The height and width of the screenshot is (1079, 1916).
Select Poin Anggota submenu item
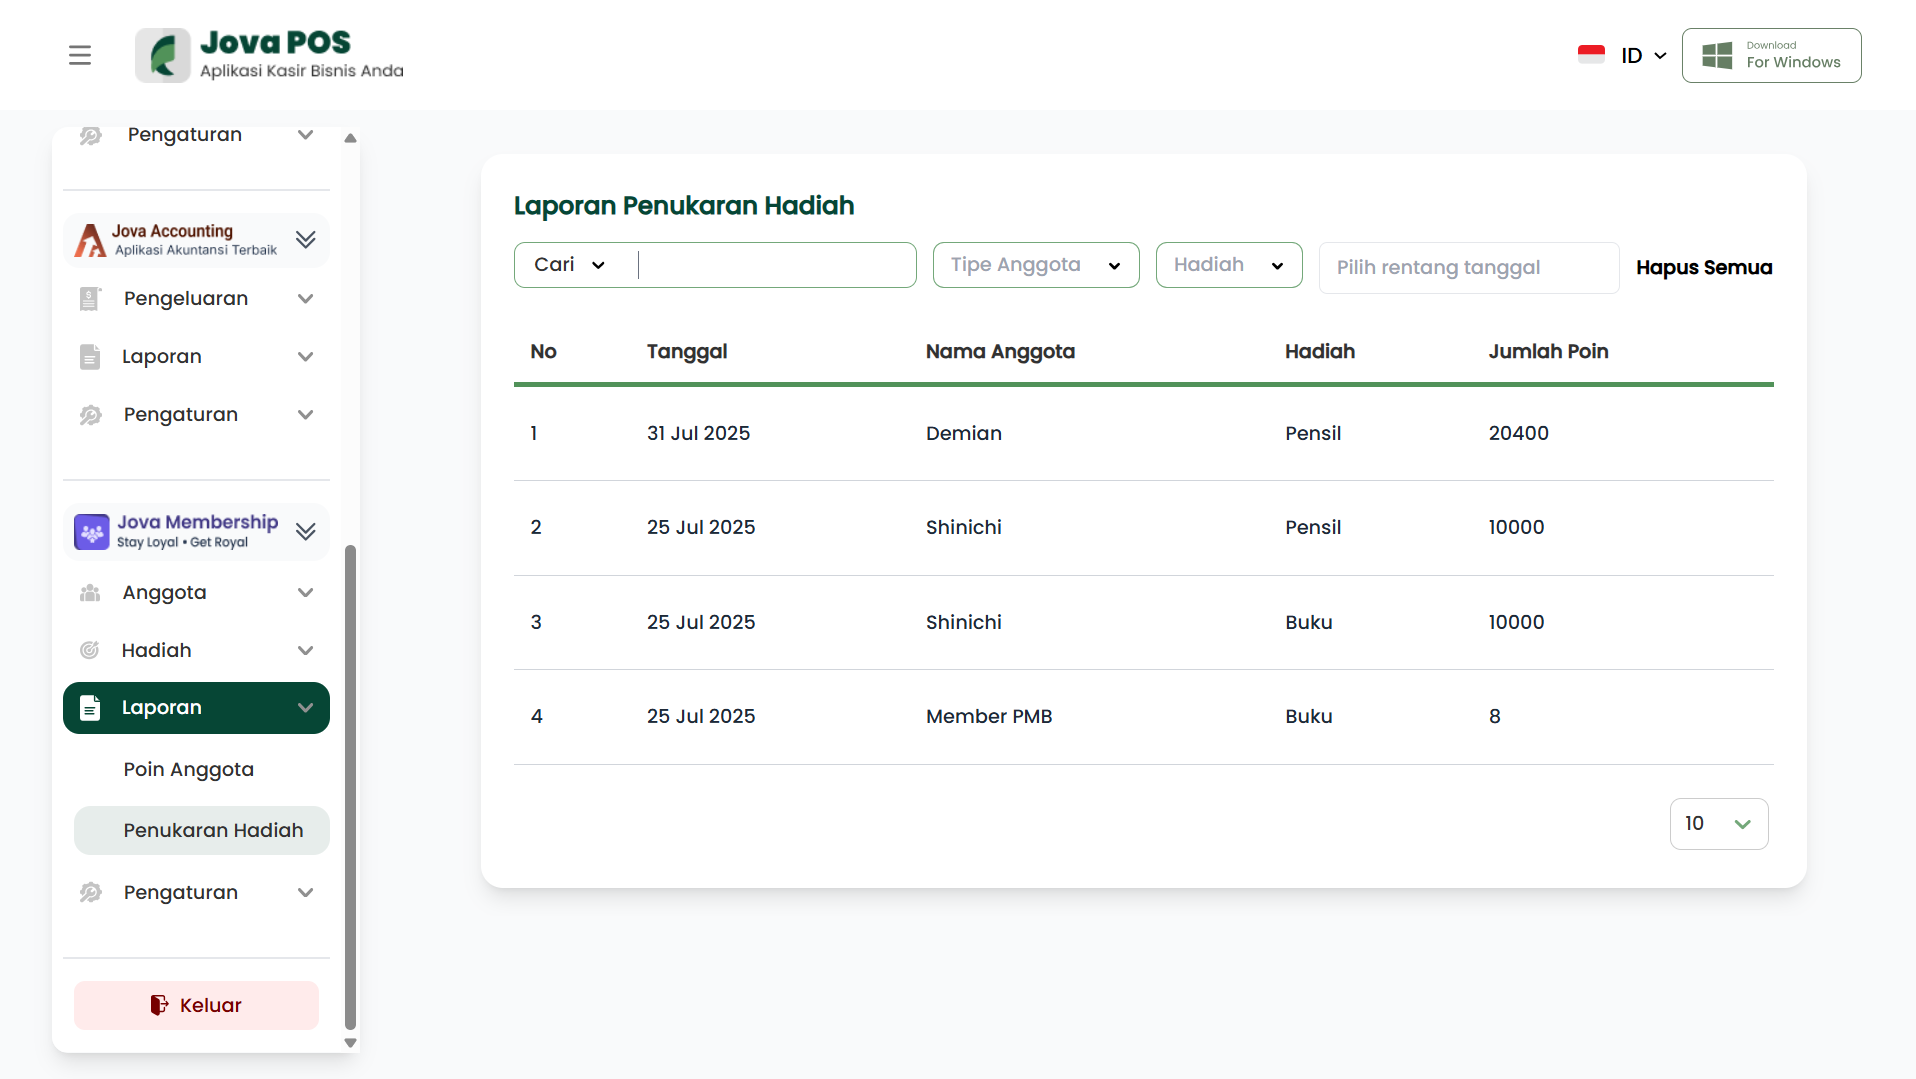pyautogui.click(x=189, y=770)
